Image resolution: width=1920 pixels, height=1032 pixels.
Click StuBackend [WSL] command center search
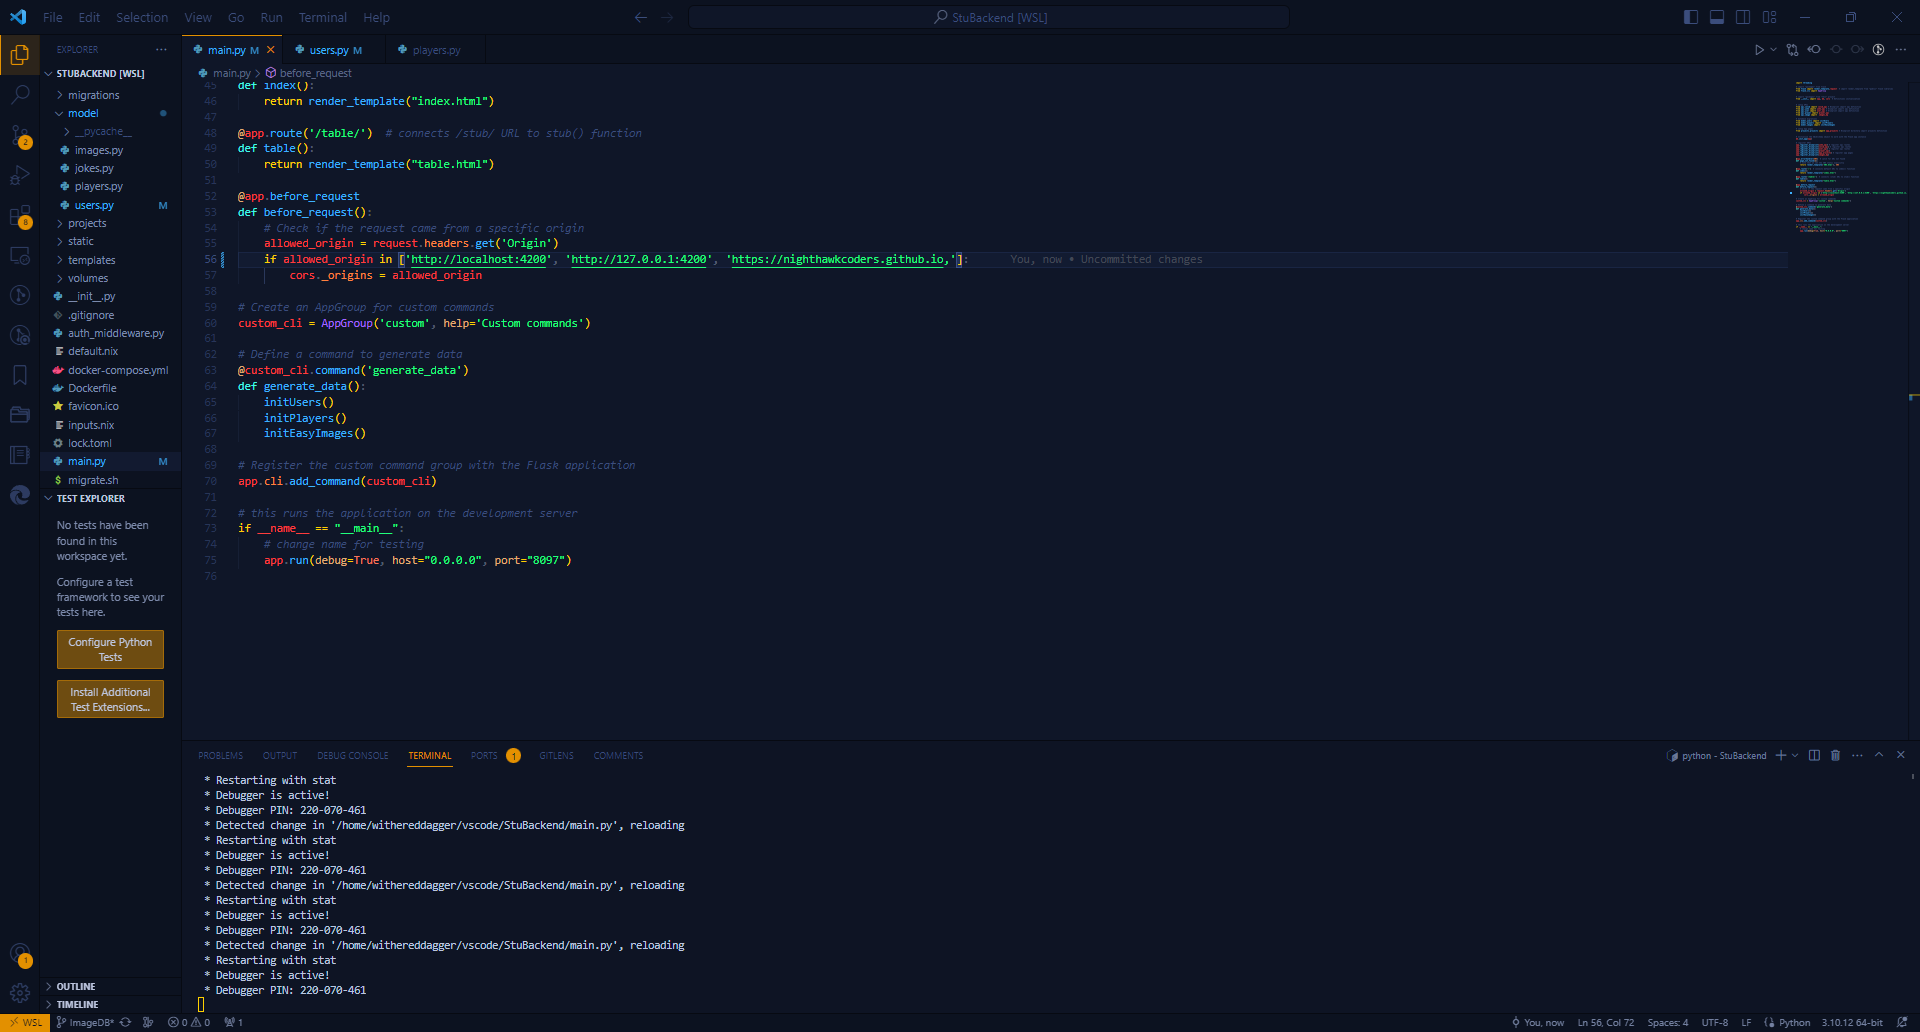click(x=989, y=17)
